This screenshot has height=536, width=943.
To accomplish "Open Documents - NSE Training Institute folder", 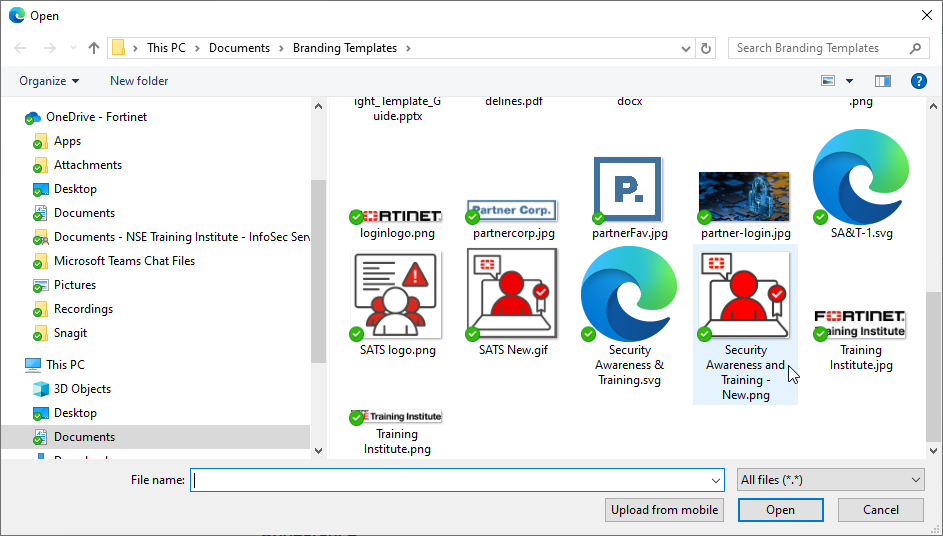I will tap(182, 237).
